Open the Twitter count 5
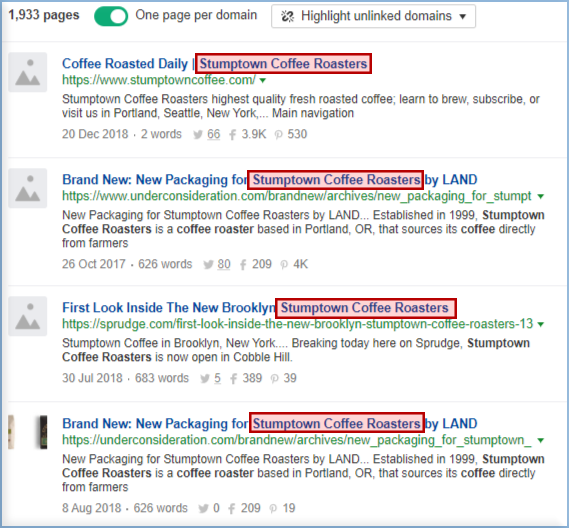 (217, 378)
